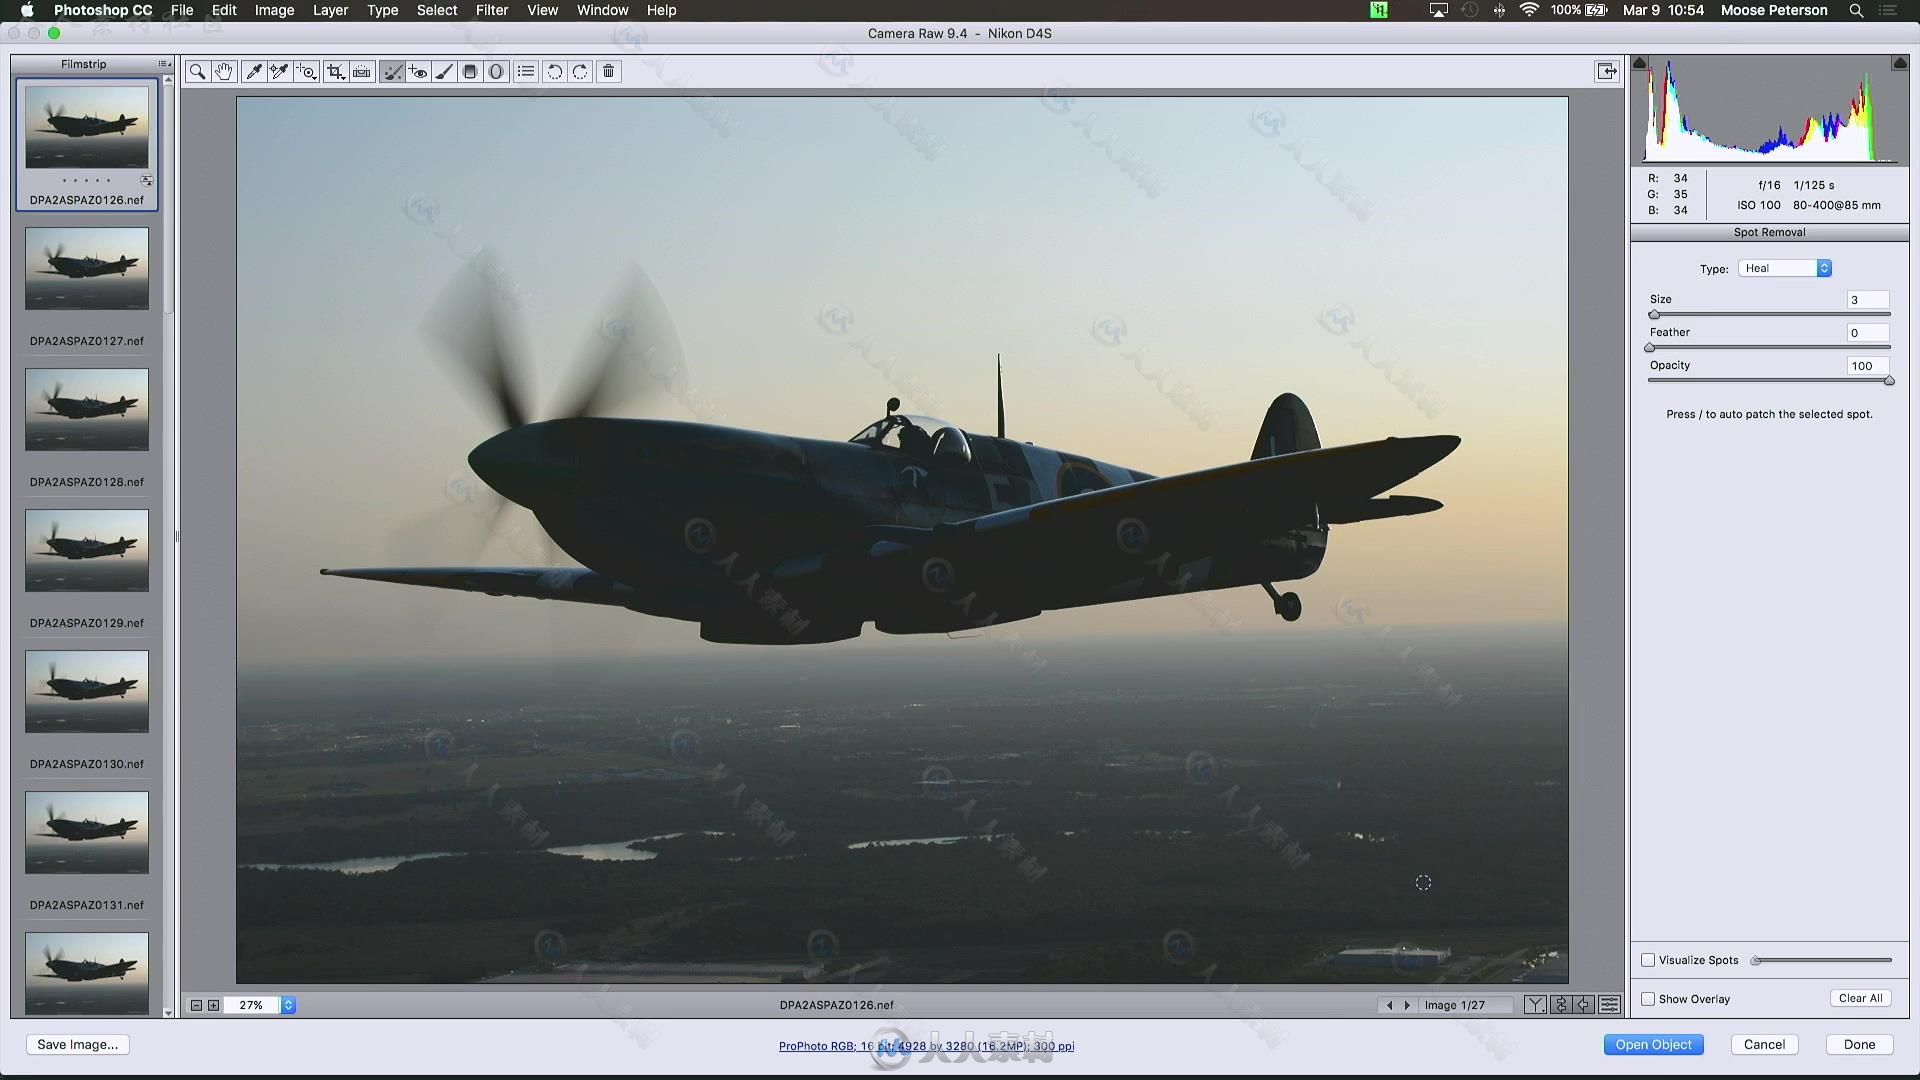Go to the previous image arrow
Screen dimensions: 1920x1080
(x=1389, y=1005)
